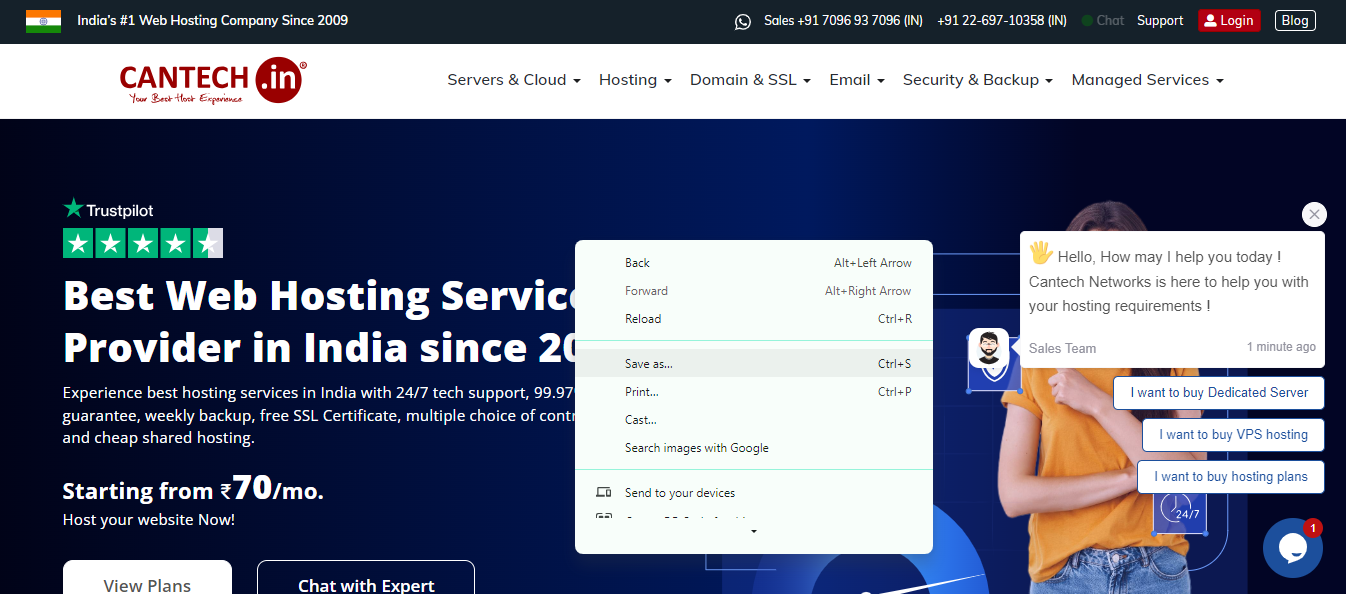The image size is (1346, 594).
Task: Expand the Domain & SSL menu
Action: 750,80
